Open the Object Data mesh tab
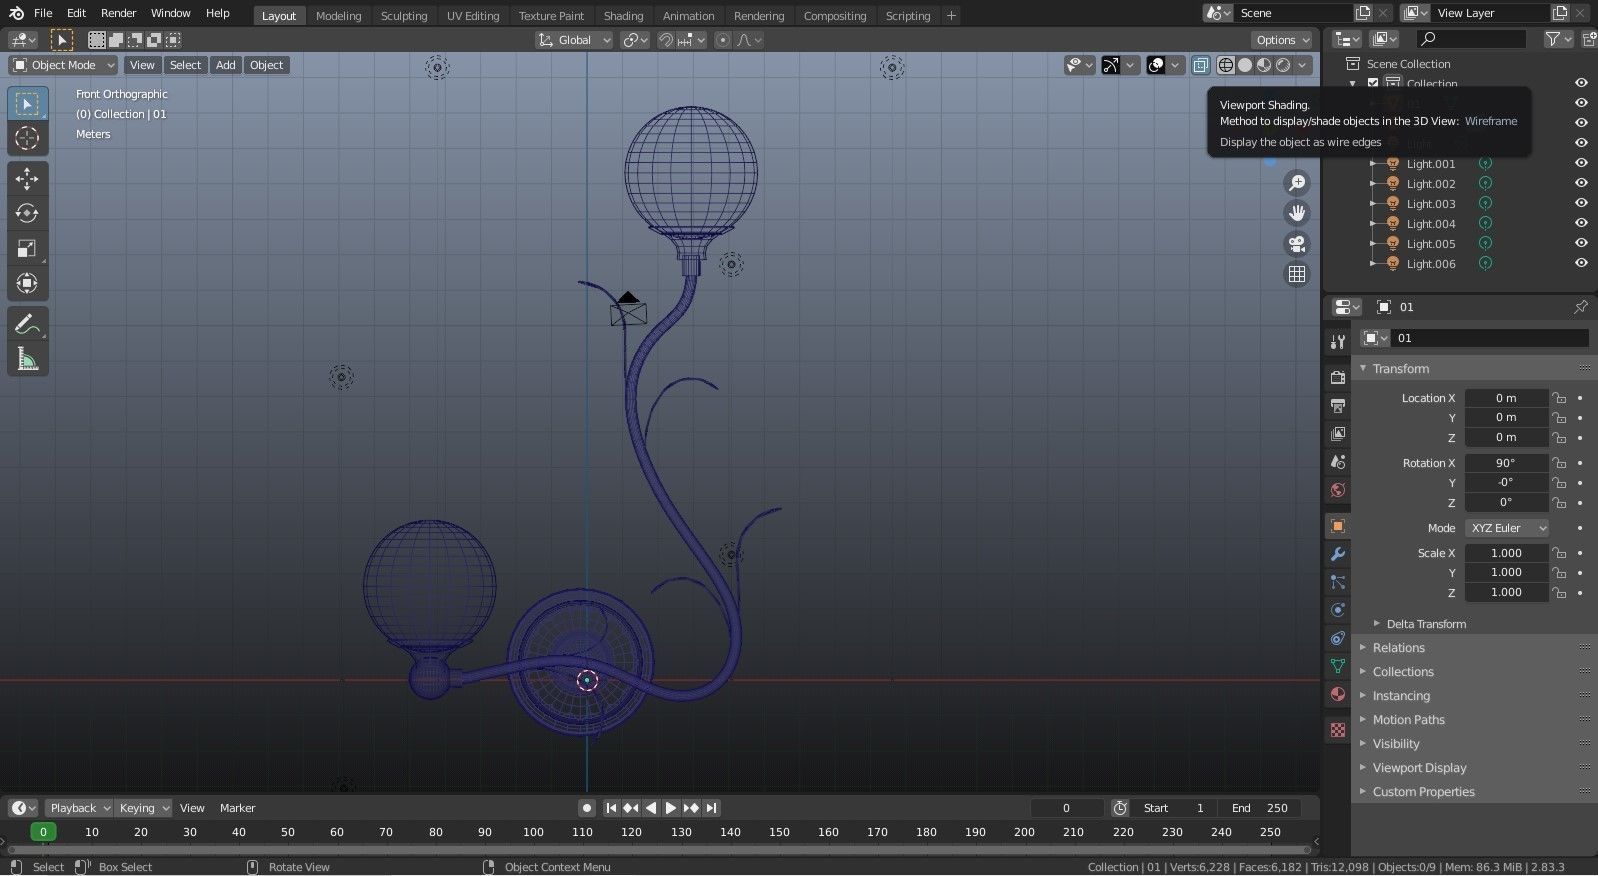 [x=1338, y=666]
